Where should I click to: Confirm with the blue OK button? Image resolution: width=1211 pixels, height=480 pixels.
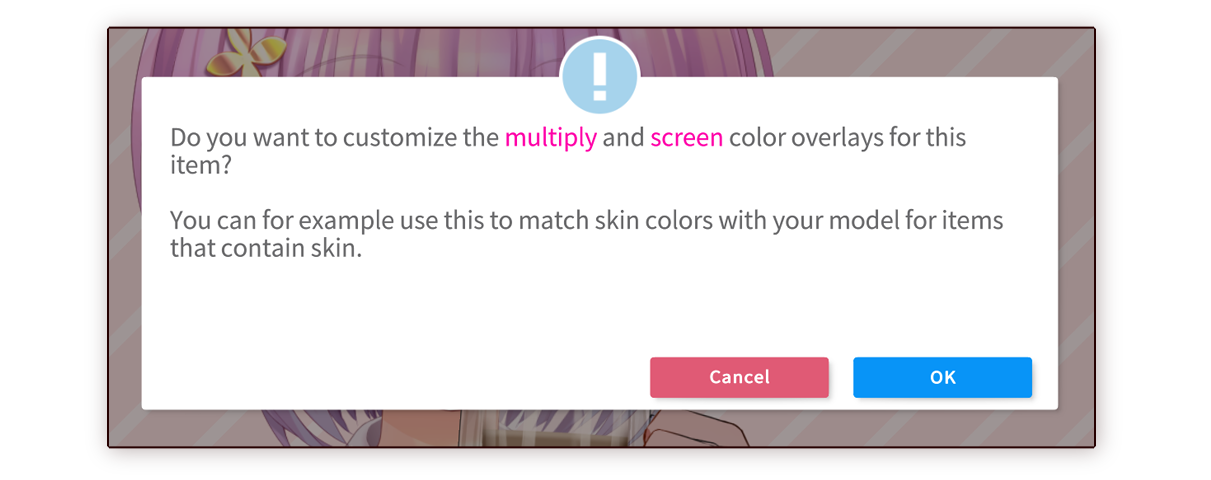[942, 377]
